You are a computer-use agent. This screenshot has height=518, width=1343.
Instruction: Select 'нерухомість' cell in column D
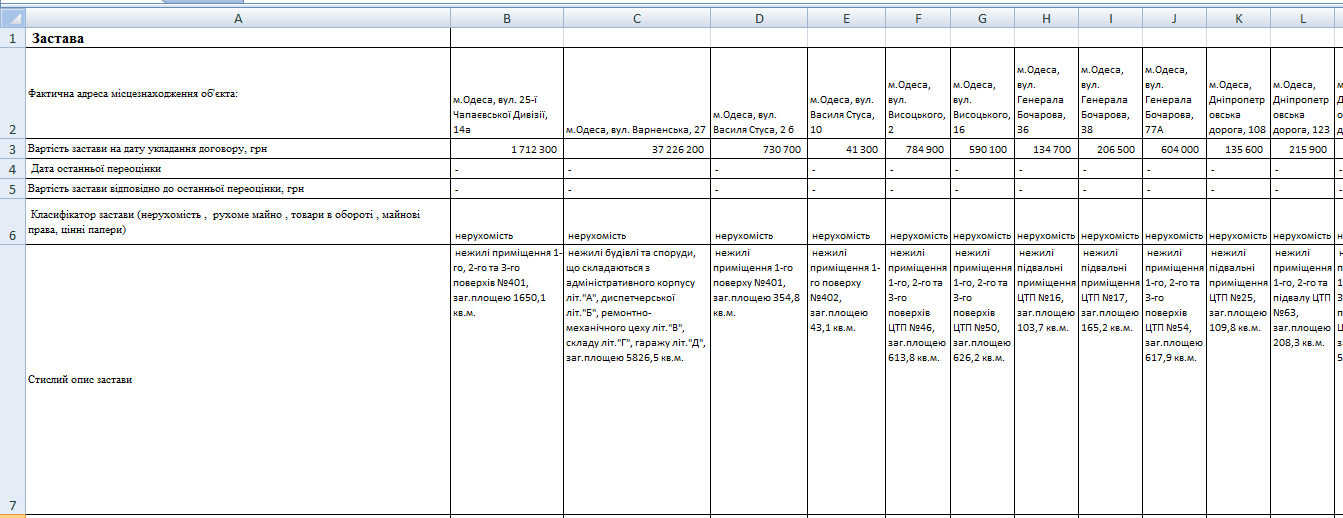758,235
